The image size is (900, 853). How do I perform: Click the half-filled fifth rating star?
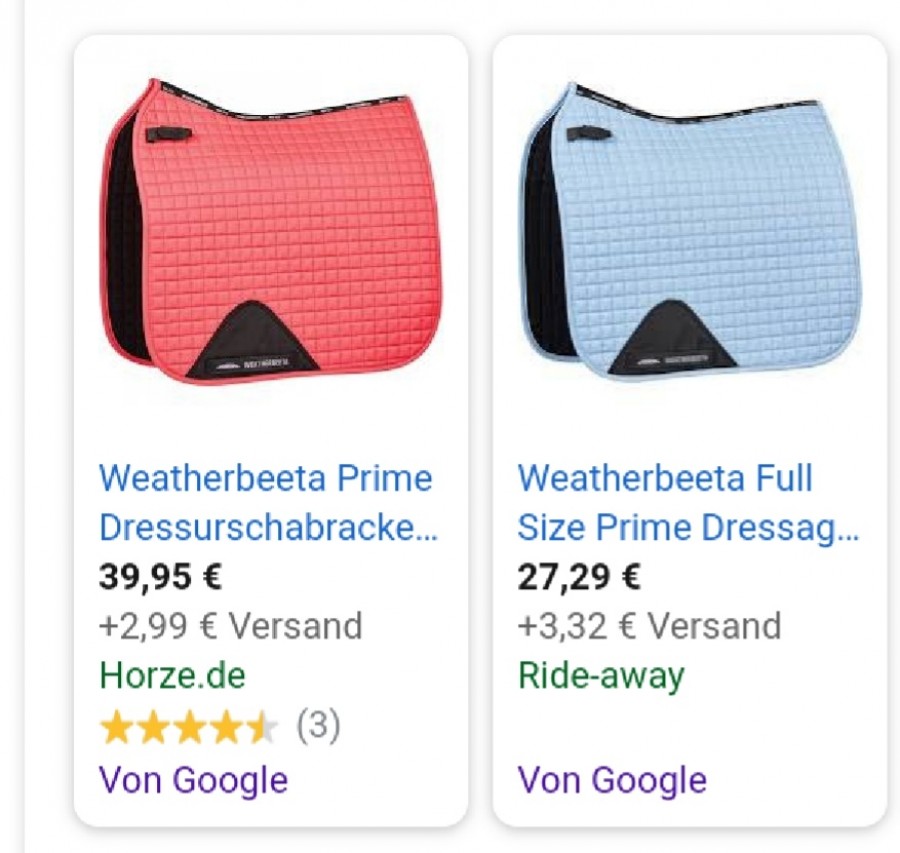[263, 727]
